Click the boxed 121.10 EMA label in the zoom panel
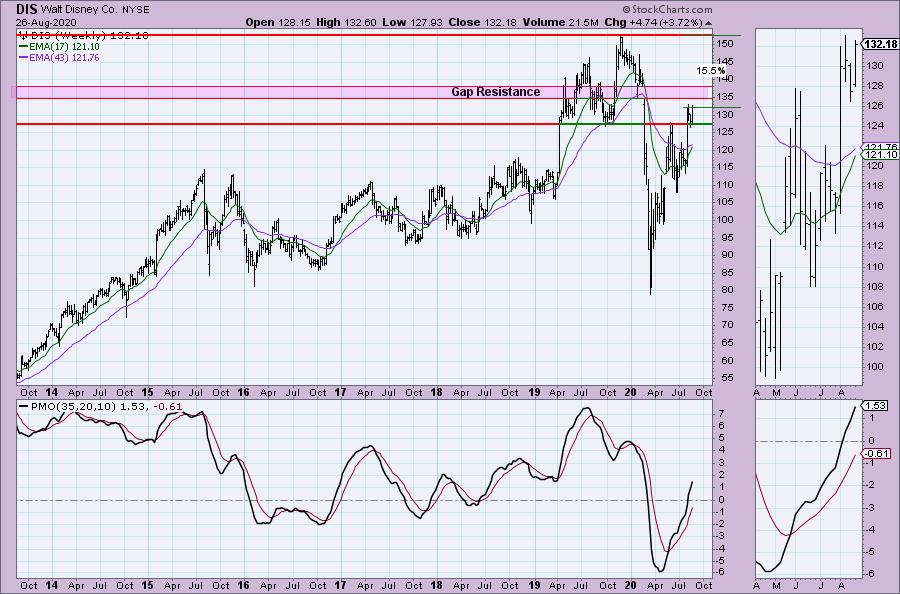This screenshot has height=594, width=900. [880, 155]
